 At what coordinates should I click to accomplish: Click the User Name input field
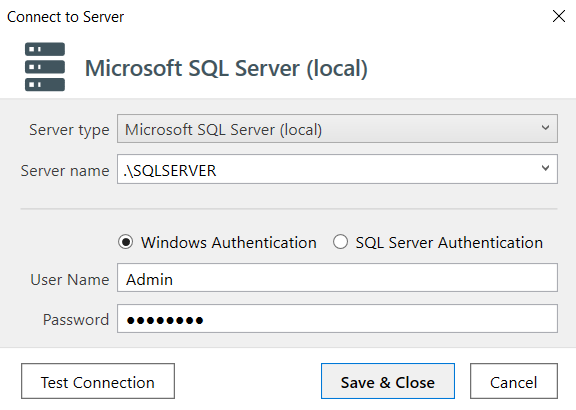point(337,278)
